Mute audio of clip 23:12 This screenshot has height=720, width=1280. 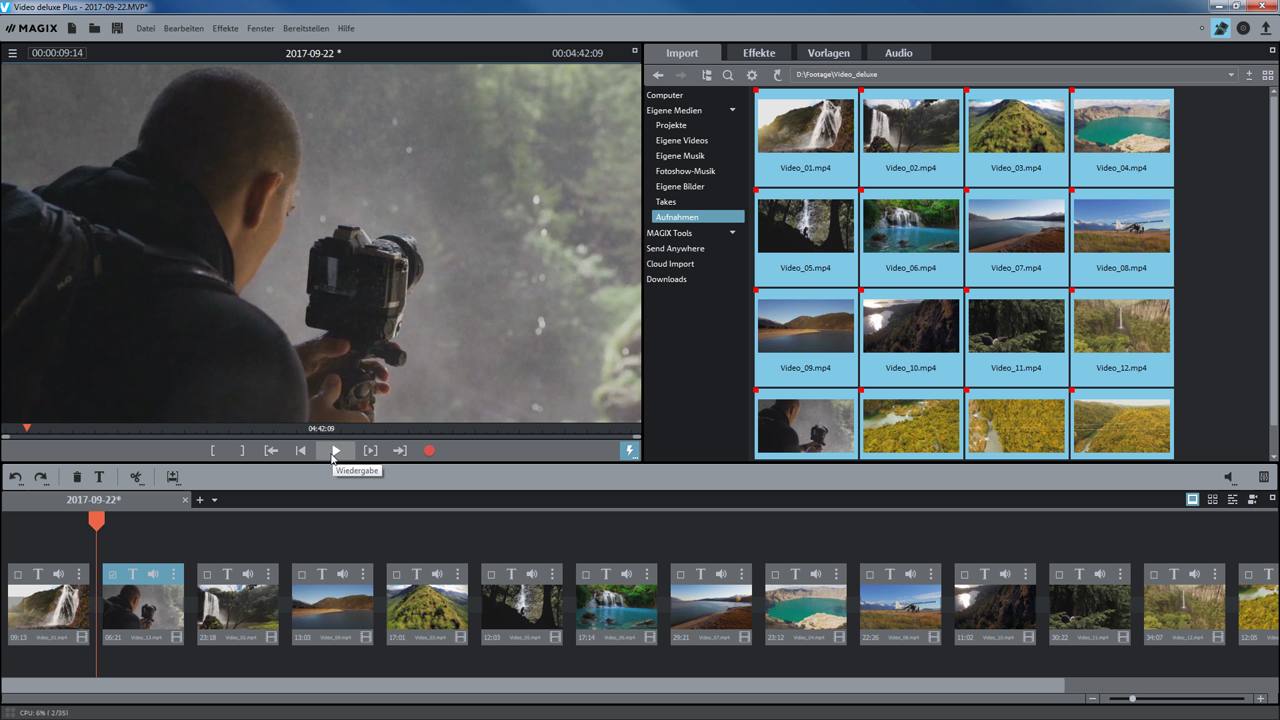pos(815,575)
